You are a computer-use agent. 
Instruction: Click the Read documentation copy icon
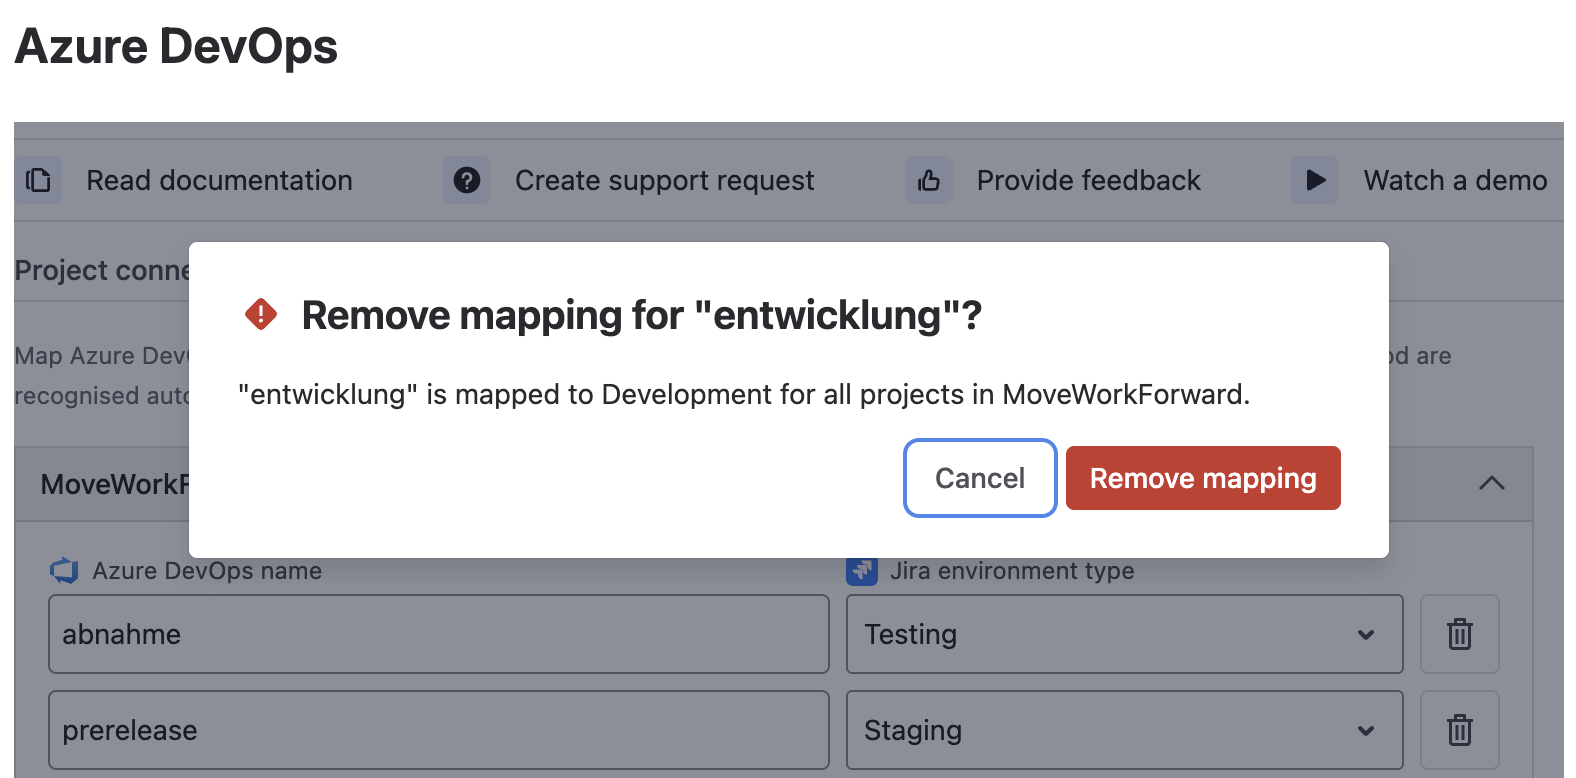[38, 180]
